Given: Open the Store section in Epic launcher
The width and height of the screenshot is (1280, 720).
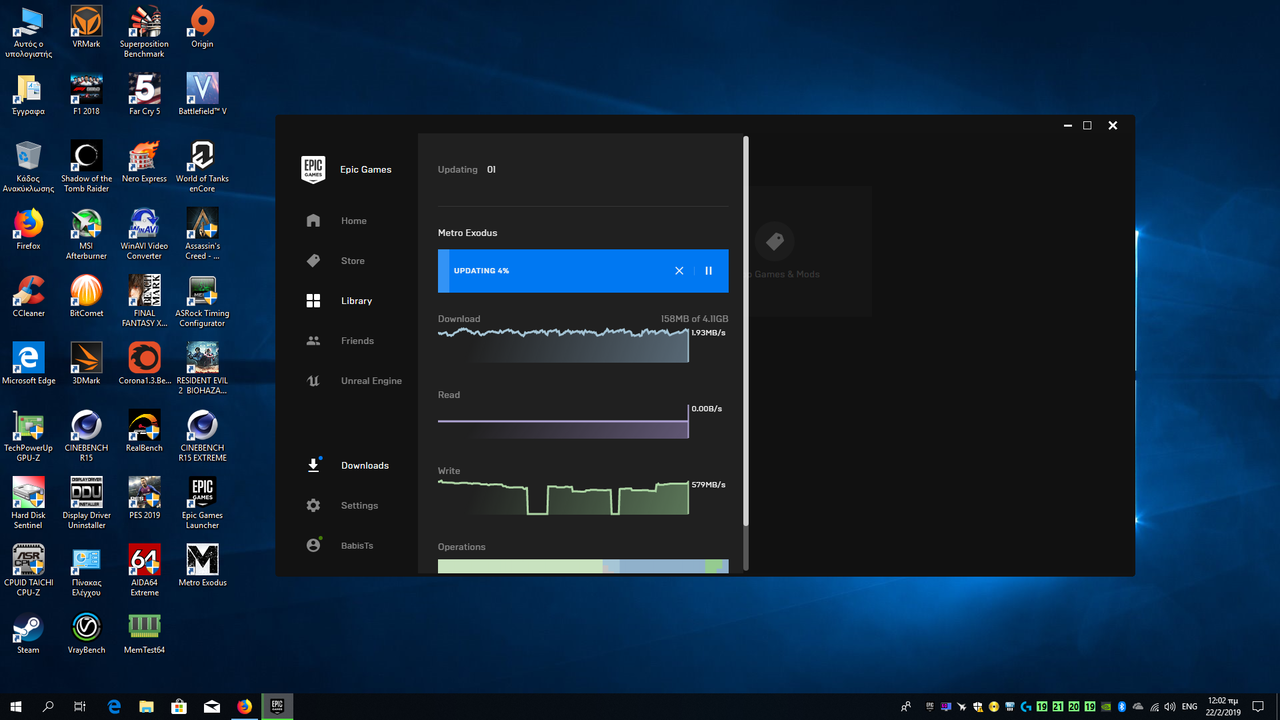Looking at the screenshot, I should click(352, 261).
